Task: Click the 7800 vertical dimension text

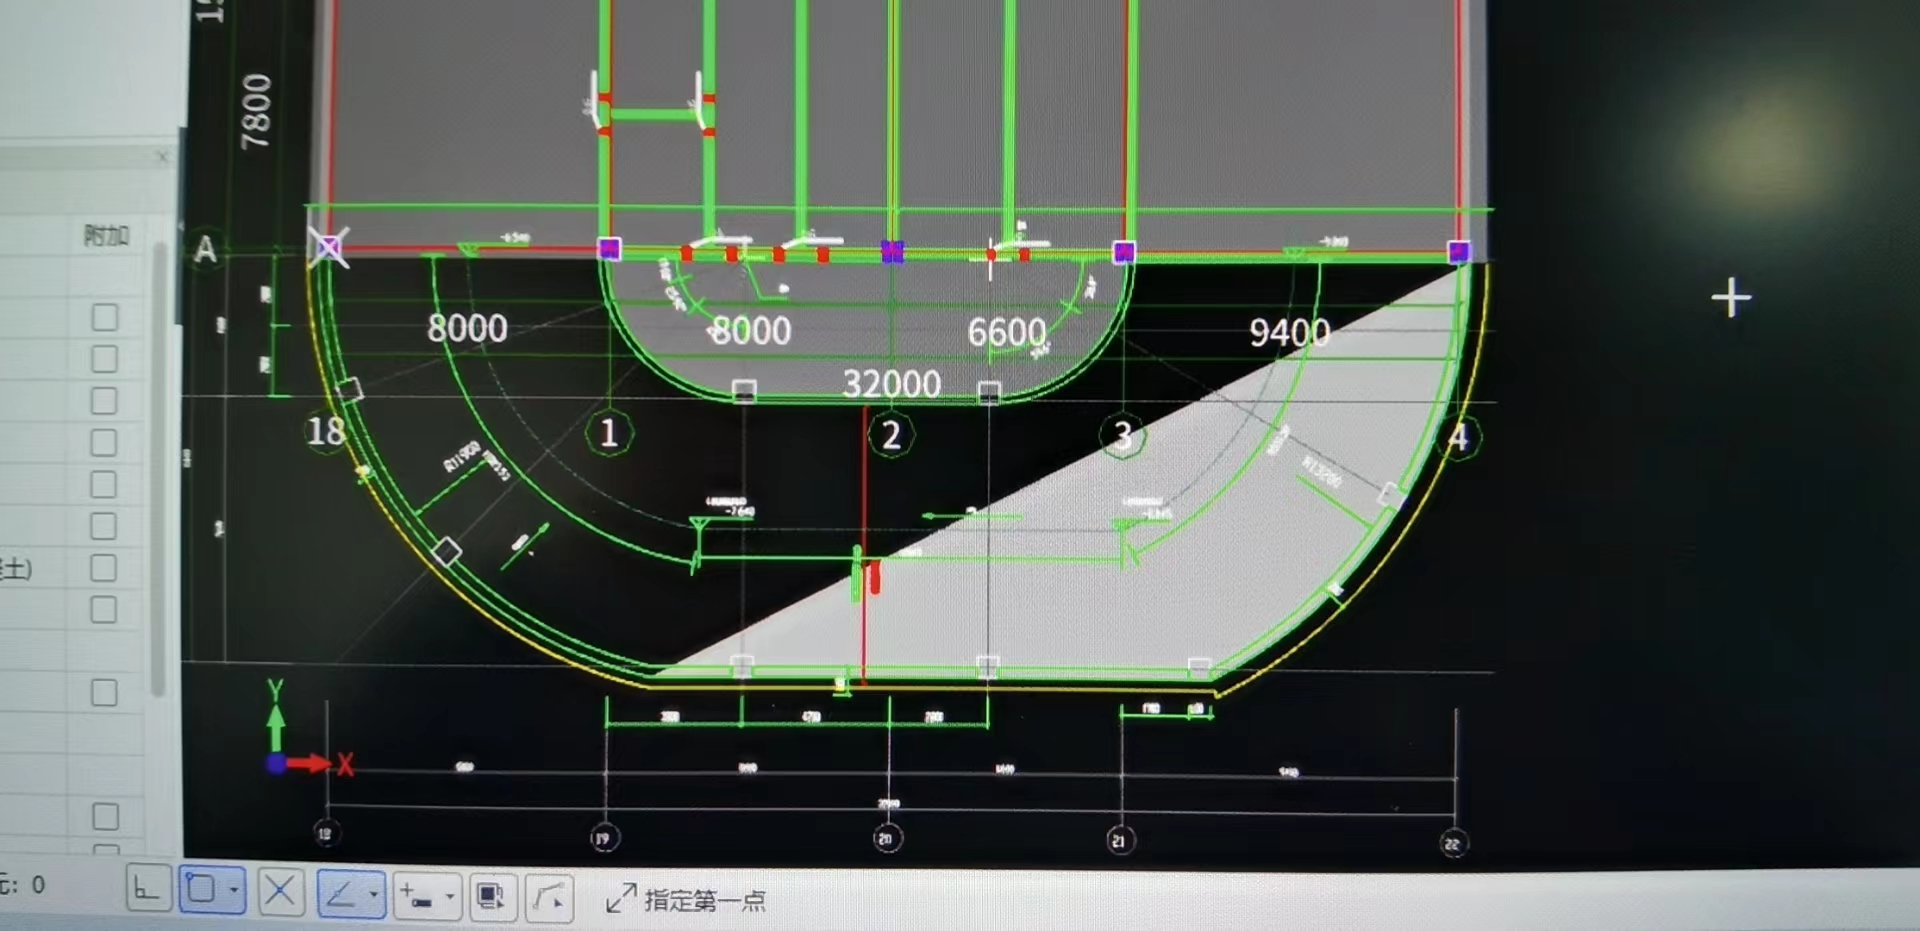Action: (x=257, y=111)
